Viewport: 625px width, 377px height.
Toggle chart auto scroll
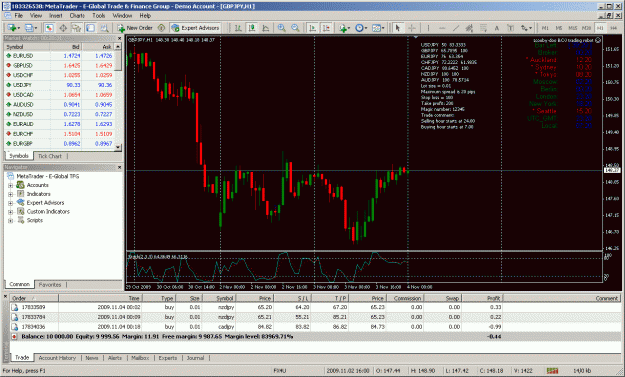(x=312, y=28)
